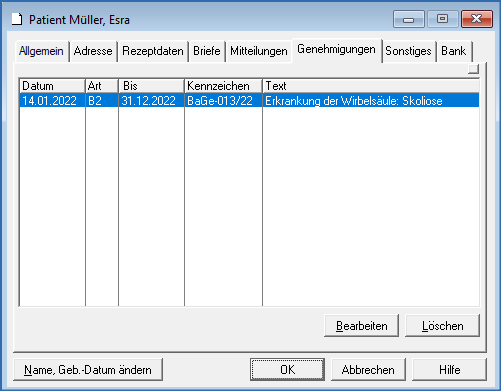The width and height of the screenshot is (501, 391).
Task: Select the Mitteilungen tab
Action: [x=259, y=51]
